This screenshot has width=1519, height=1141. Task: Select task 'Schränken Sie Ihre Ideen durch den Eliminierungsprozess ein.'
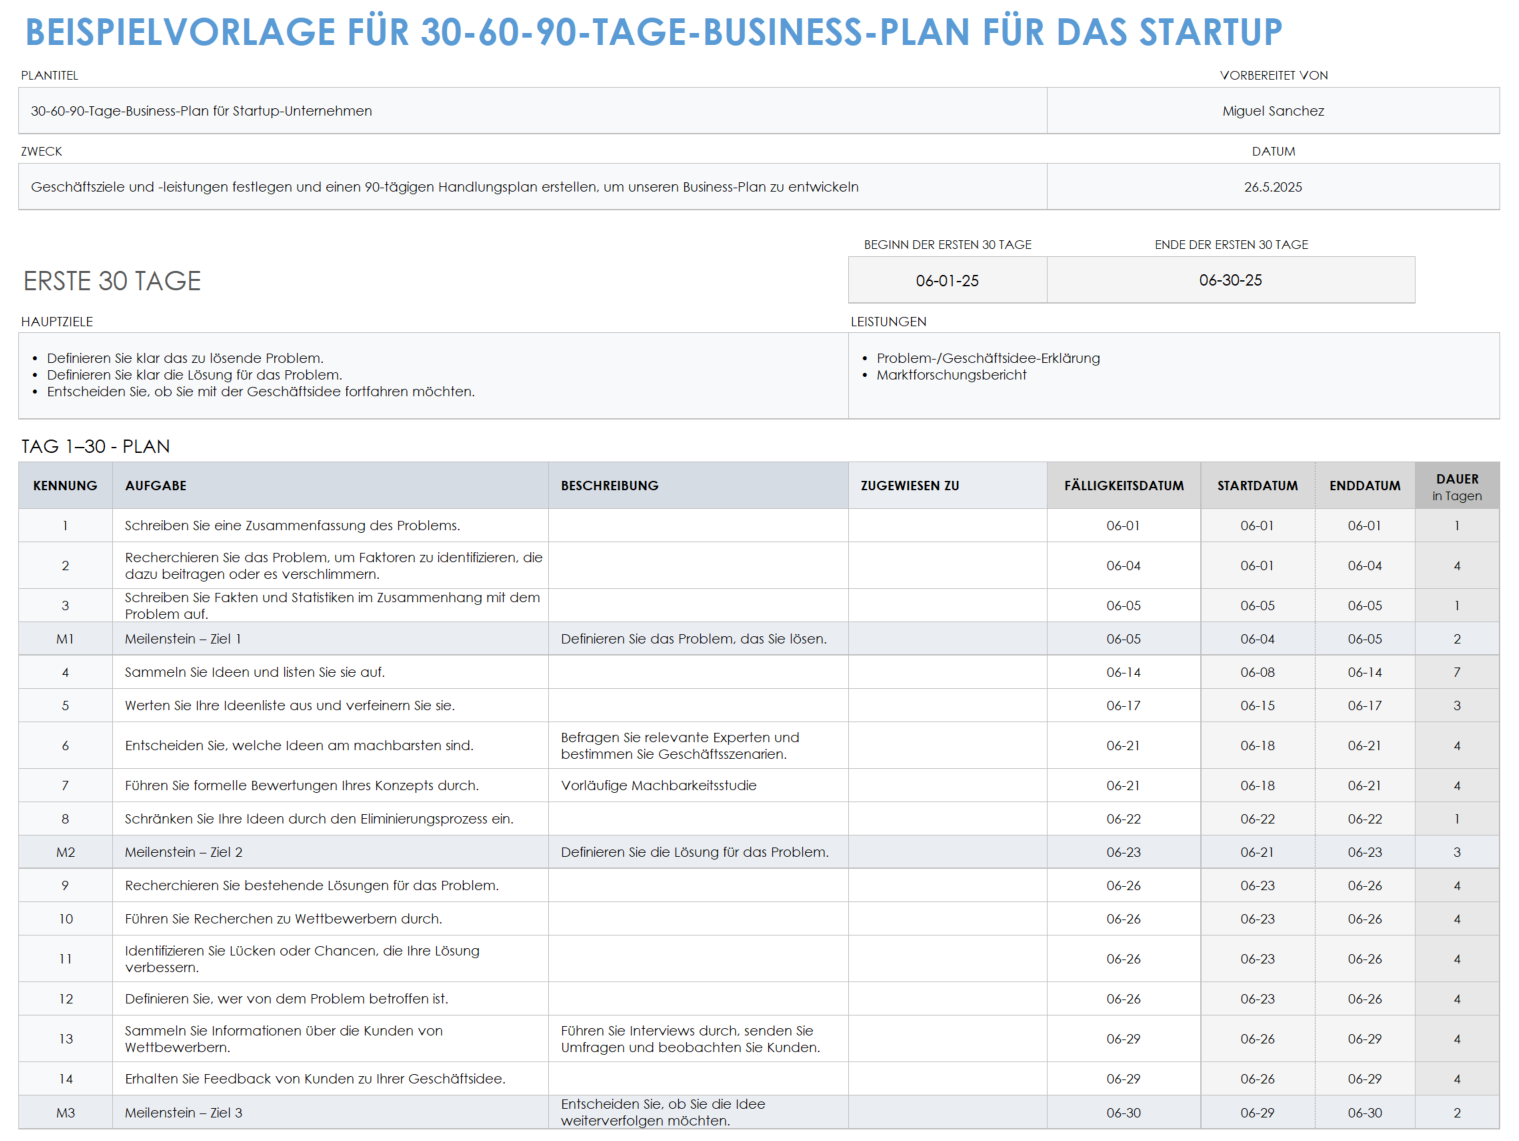pyautogui.click(x=330, y=818)
